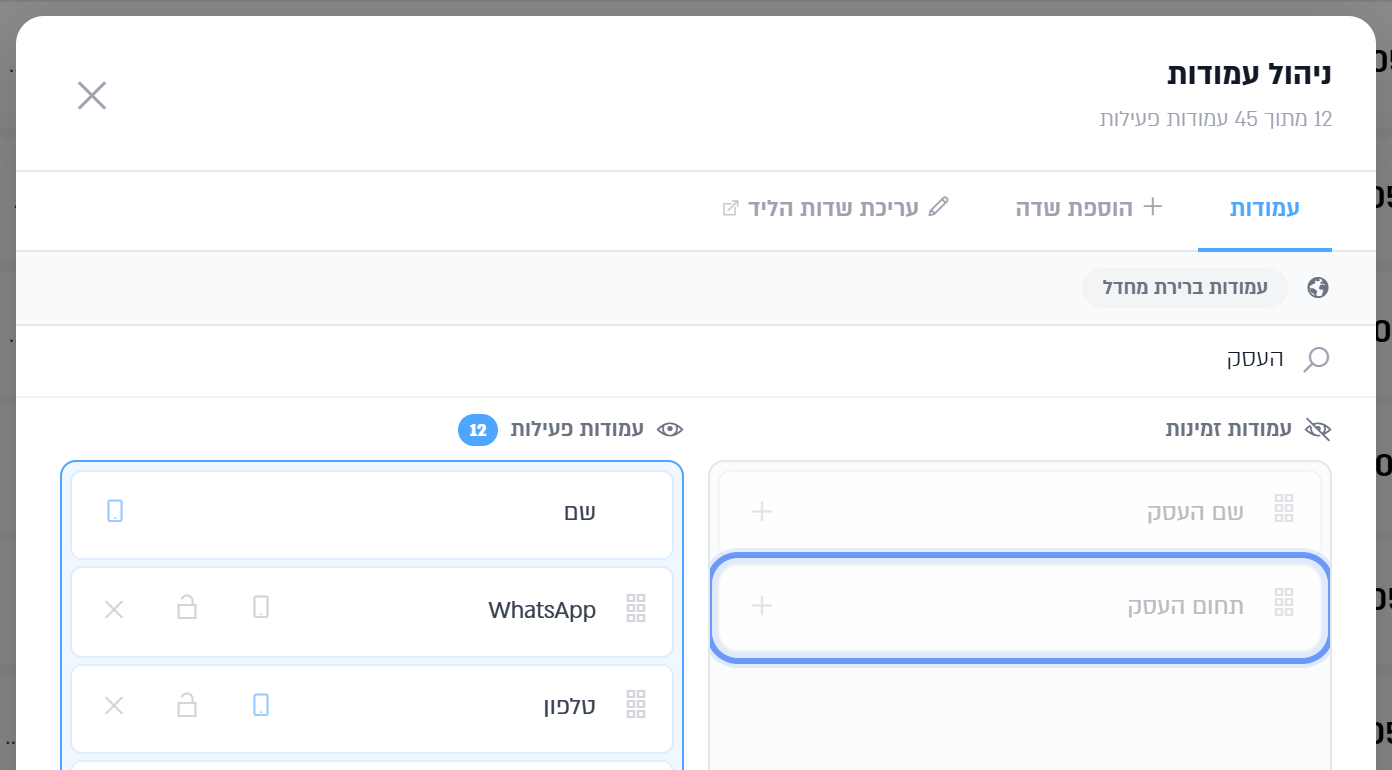Grab the drag handle of תחום העסק
This screenshot has width=1392, height=770.
pos(1284,603)
